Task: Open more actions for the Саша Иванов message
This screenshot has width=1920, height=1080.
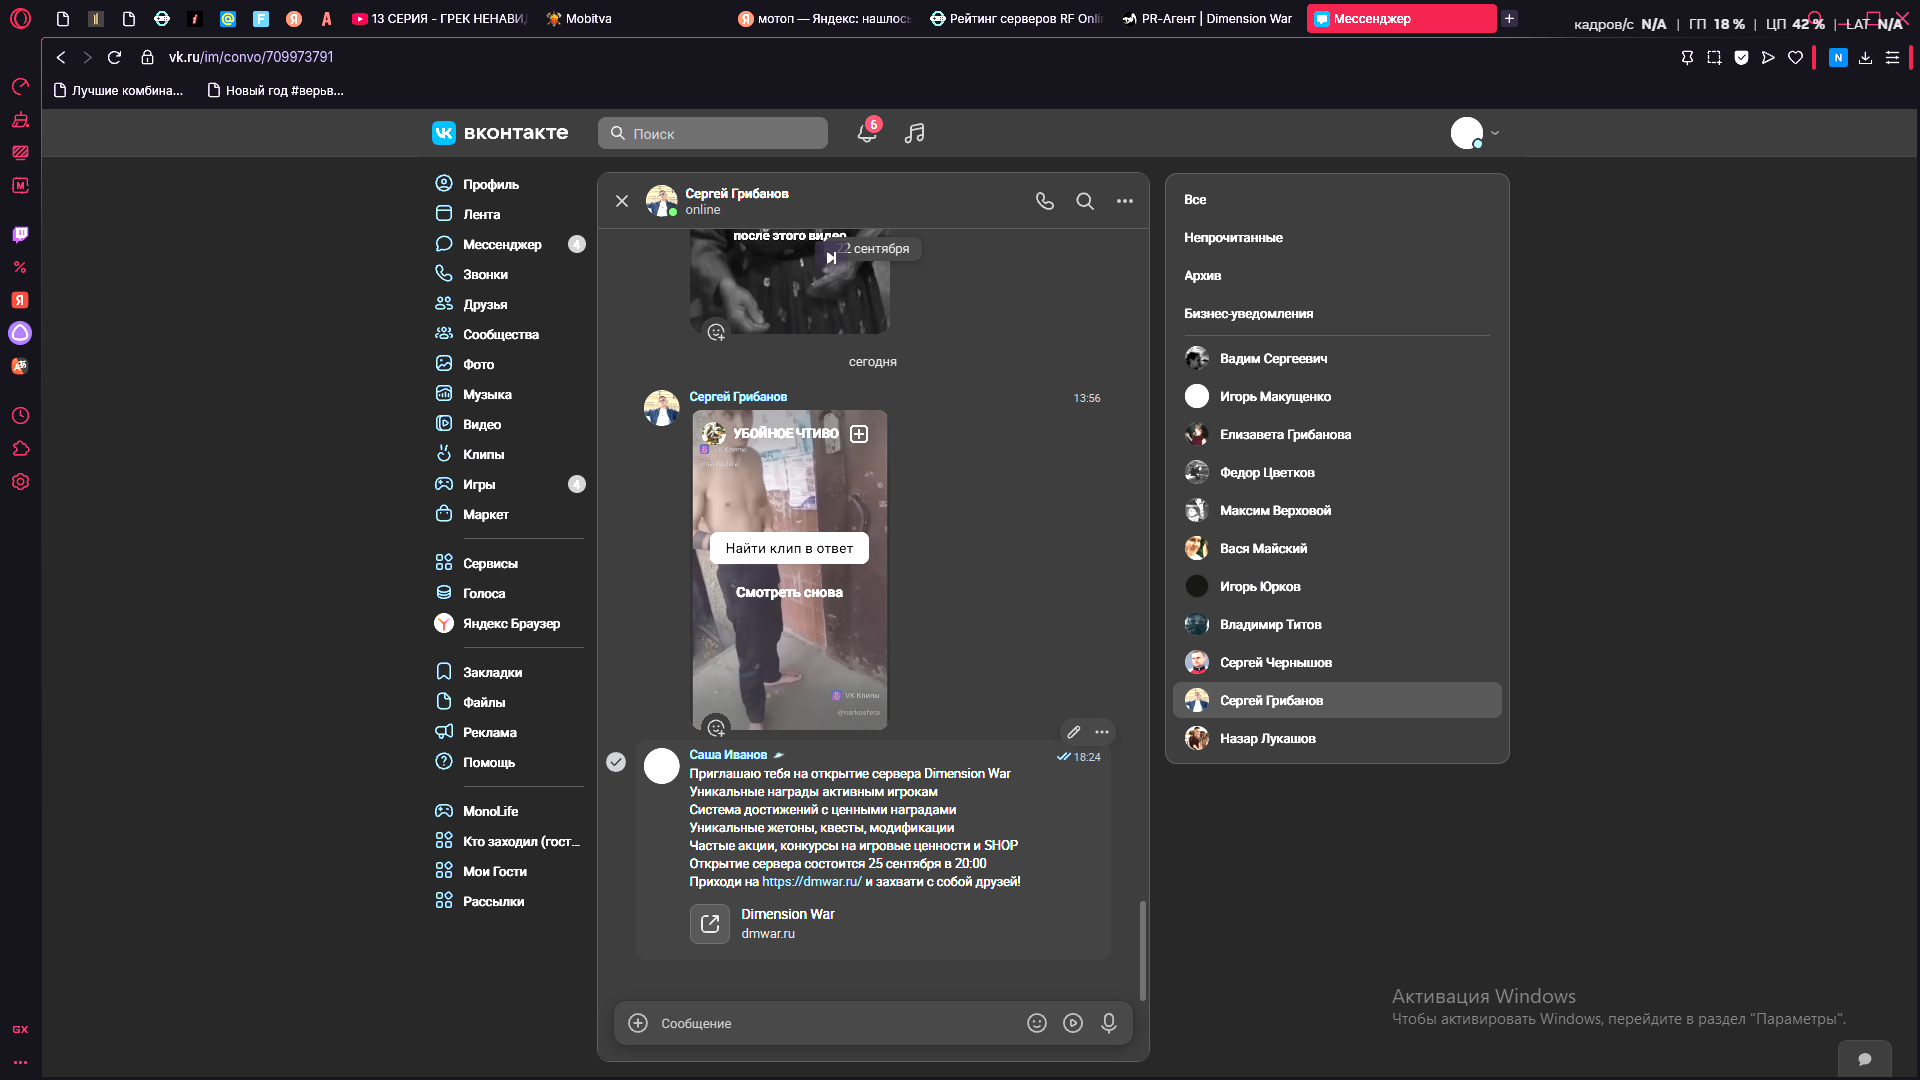Action: click(1102, 732)
